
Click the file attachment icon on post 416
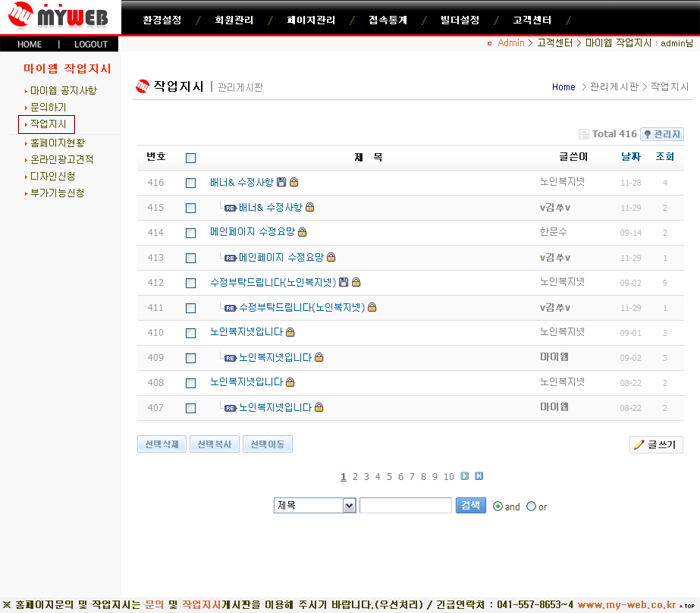point(281,182)
